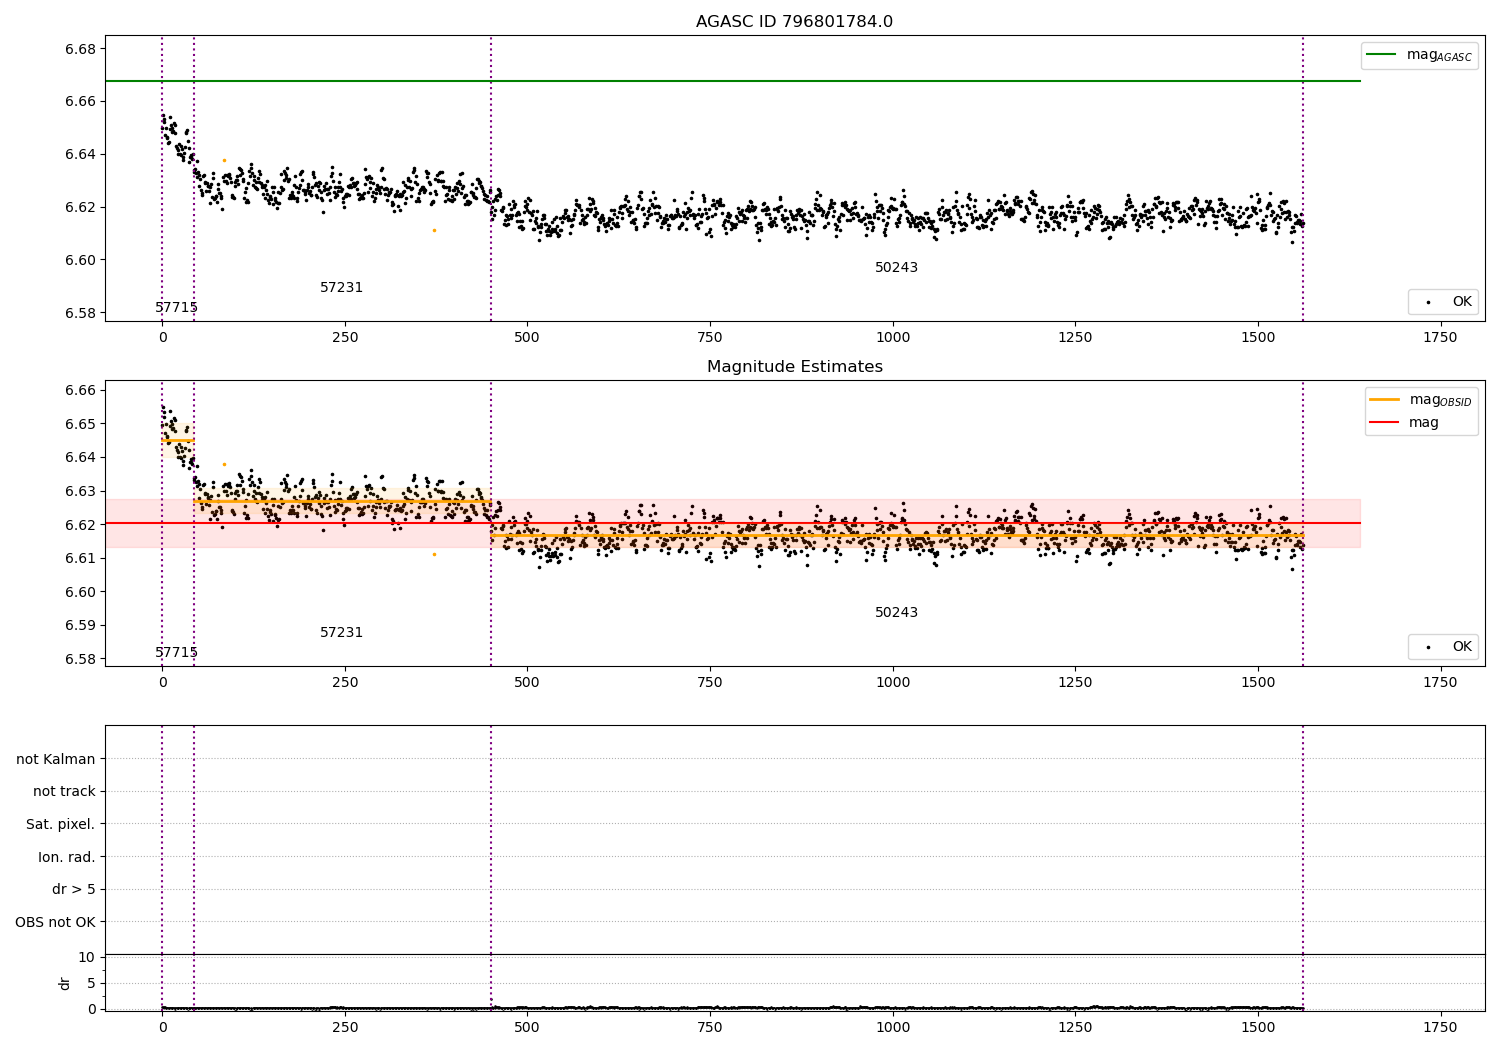Click obsid label 50243 in AGASC ID plot

(x=896, y=267)
